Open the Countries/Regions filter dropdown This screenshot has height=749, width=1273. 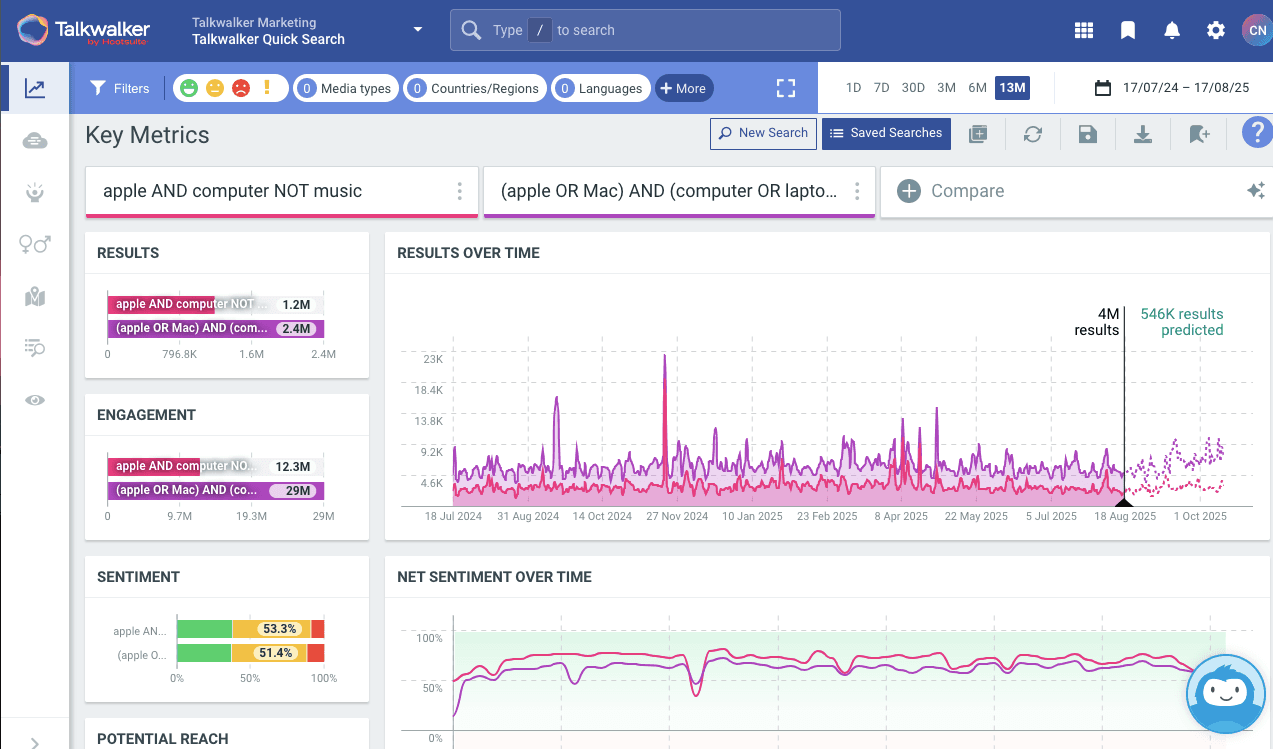pos(476,88)
